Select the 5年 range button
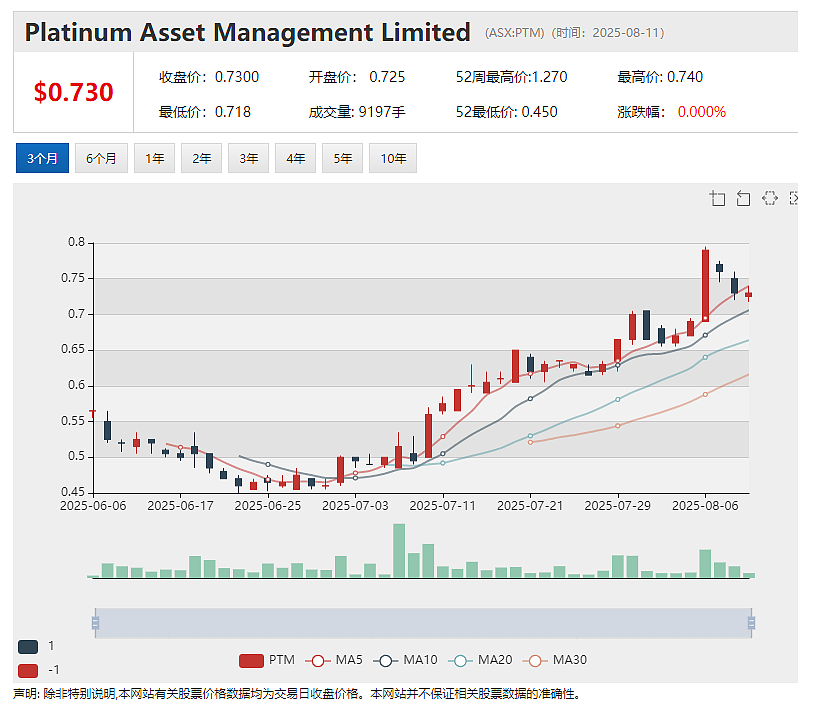813x710 pixels. pos(342,158)
